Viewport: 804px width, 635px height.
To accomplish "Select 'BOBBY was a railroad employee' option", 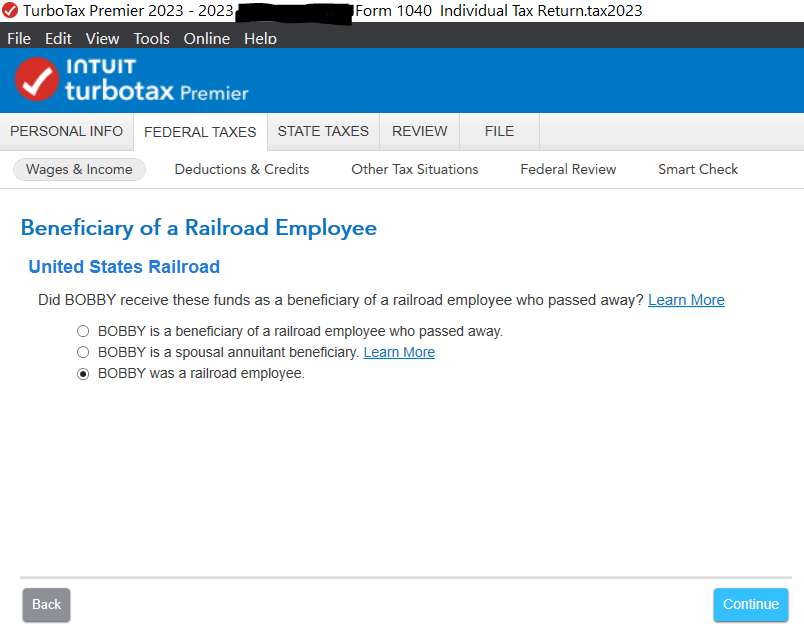I will click(x=83, y=374).
